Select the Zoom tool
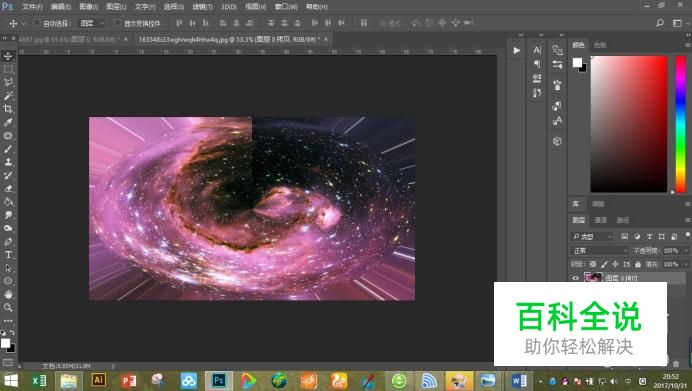The width and height of the screenshot is (692, 391). tap(8, 307)
